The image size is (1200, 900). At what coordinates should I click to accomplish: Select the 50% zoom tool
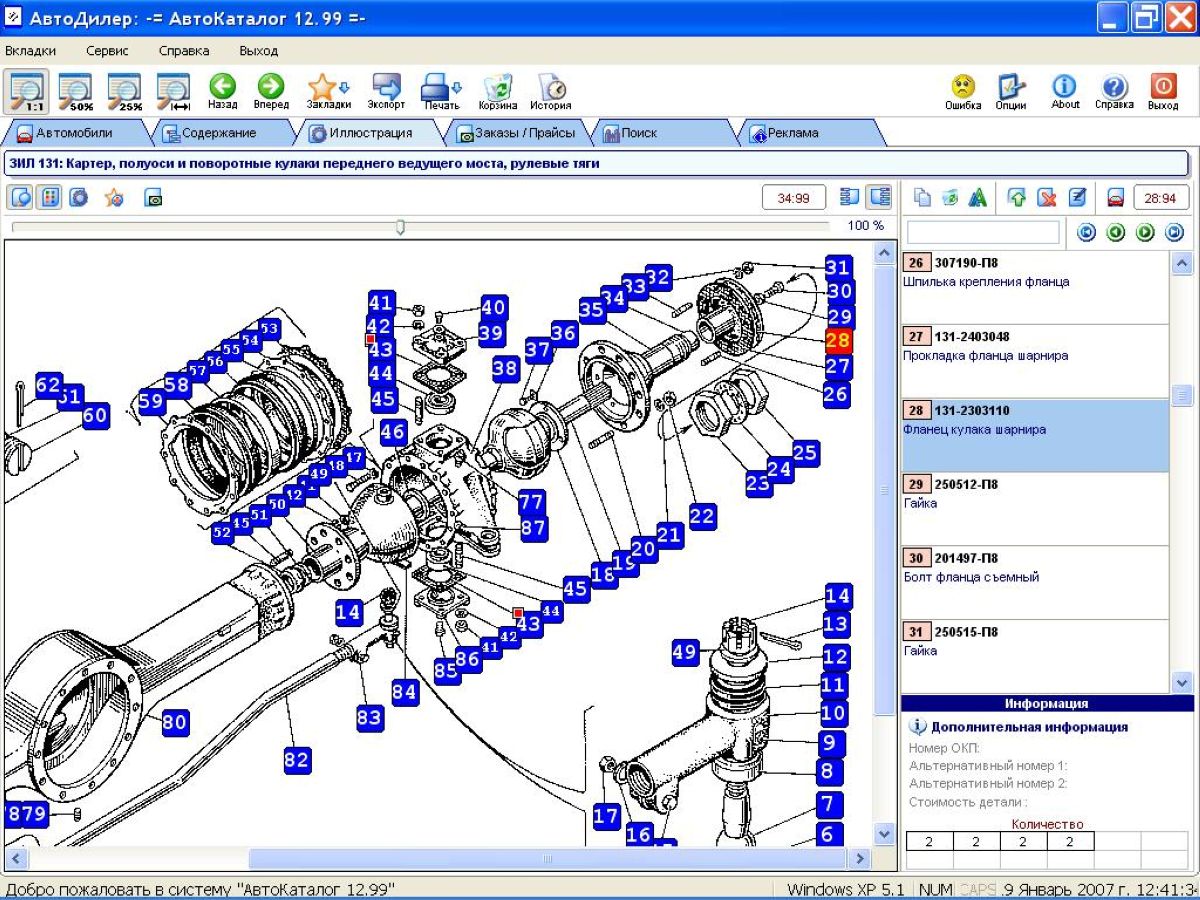tap(76, 91)
